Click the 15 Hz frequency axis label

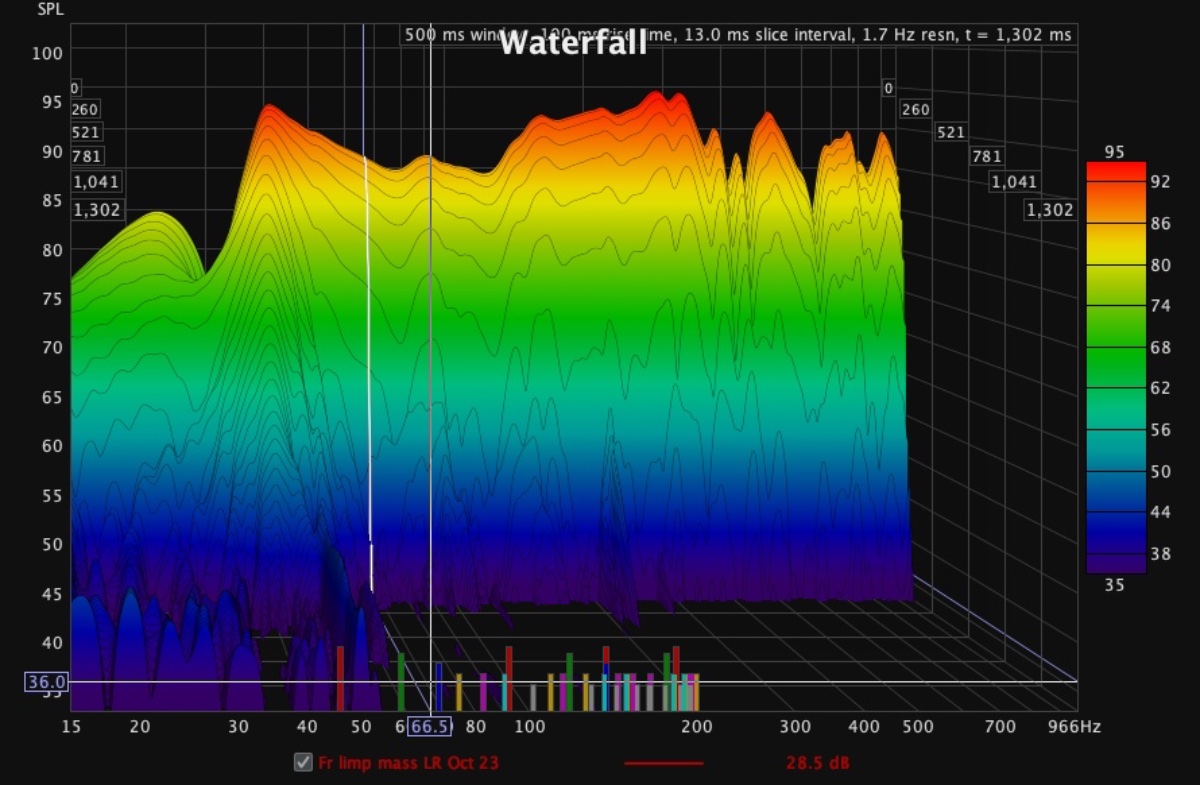(x=71, y=727)
